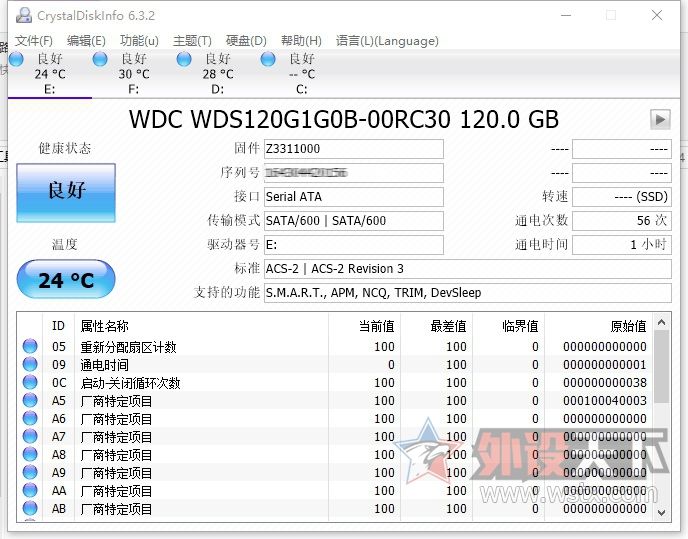Click the standard field ACS-2 Revision 3
Viewport: 688px width, 539px height.
pyautogui.click(x=468, y=269)
